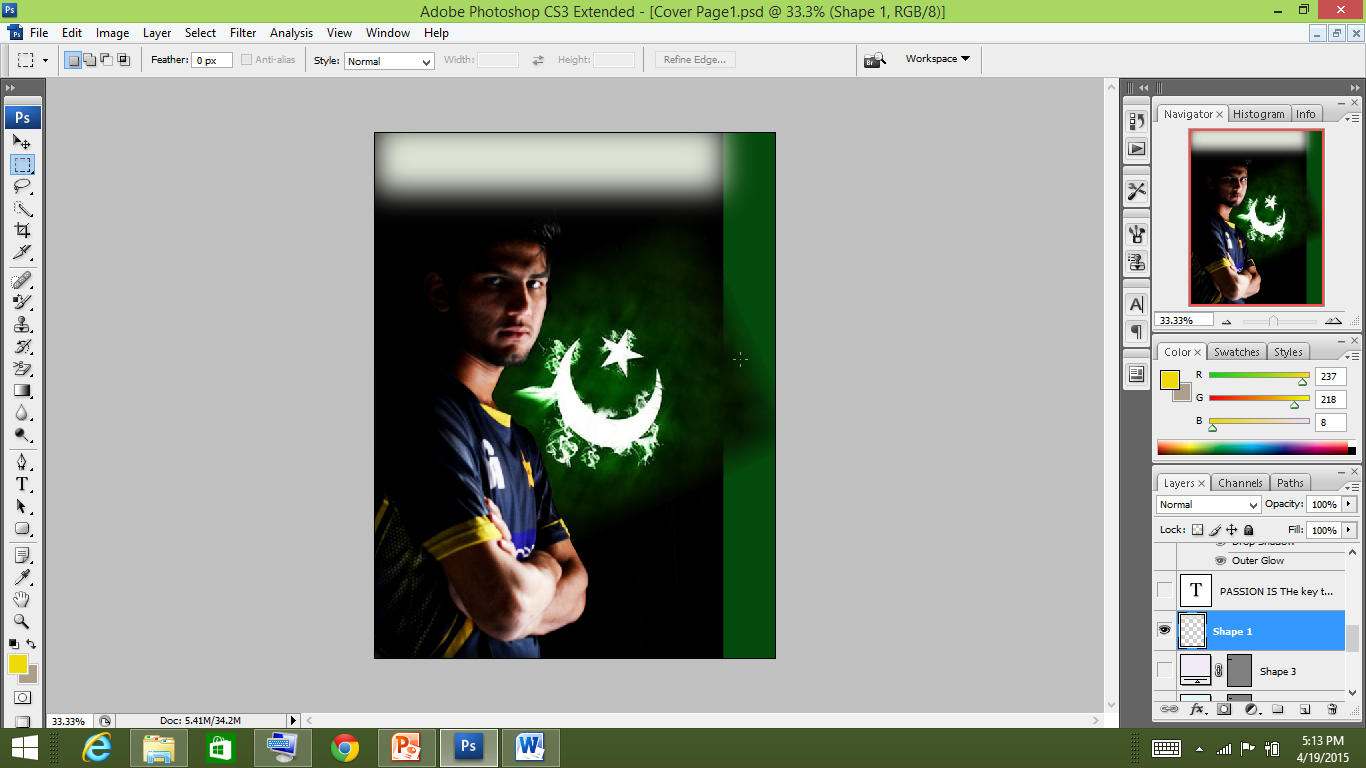Viewport: 1366px width, 768px height.
Task: Select the Rounded Rectangle shape tool
Action: click(x=22, y=528)
